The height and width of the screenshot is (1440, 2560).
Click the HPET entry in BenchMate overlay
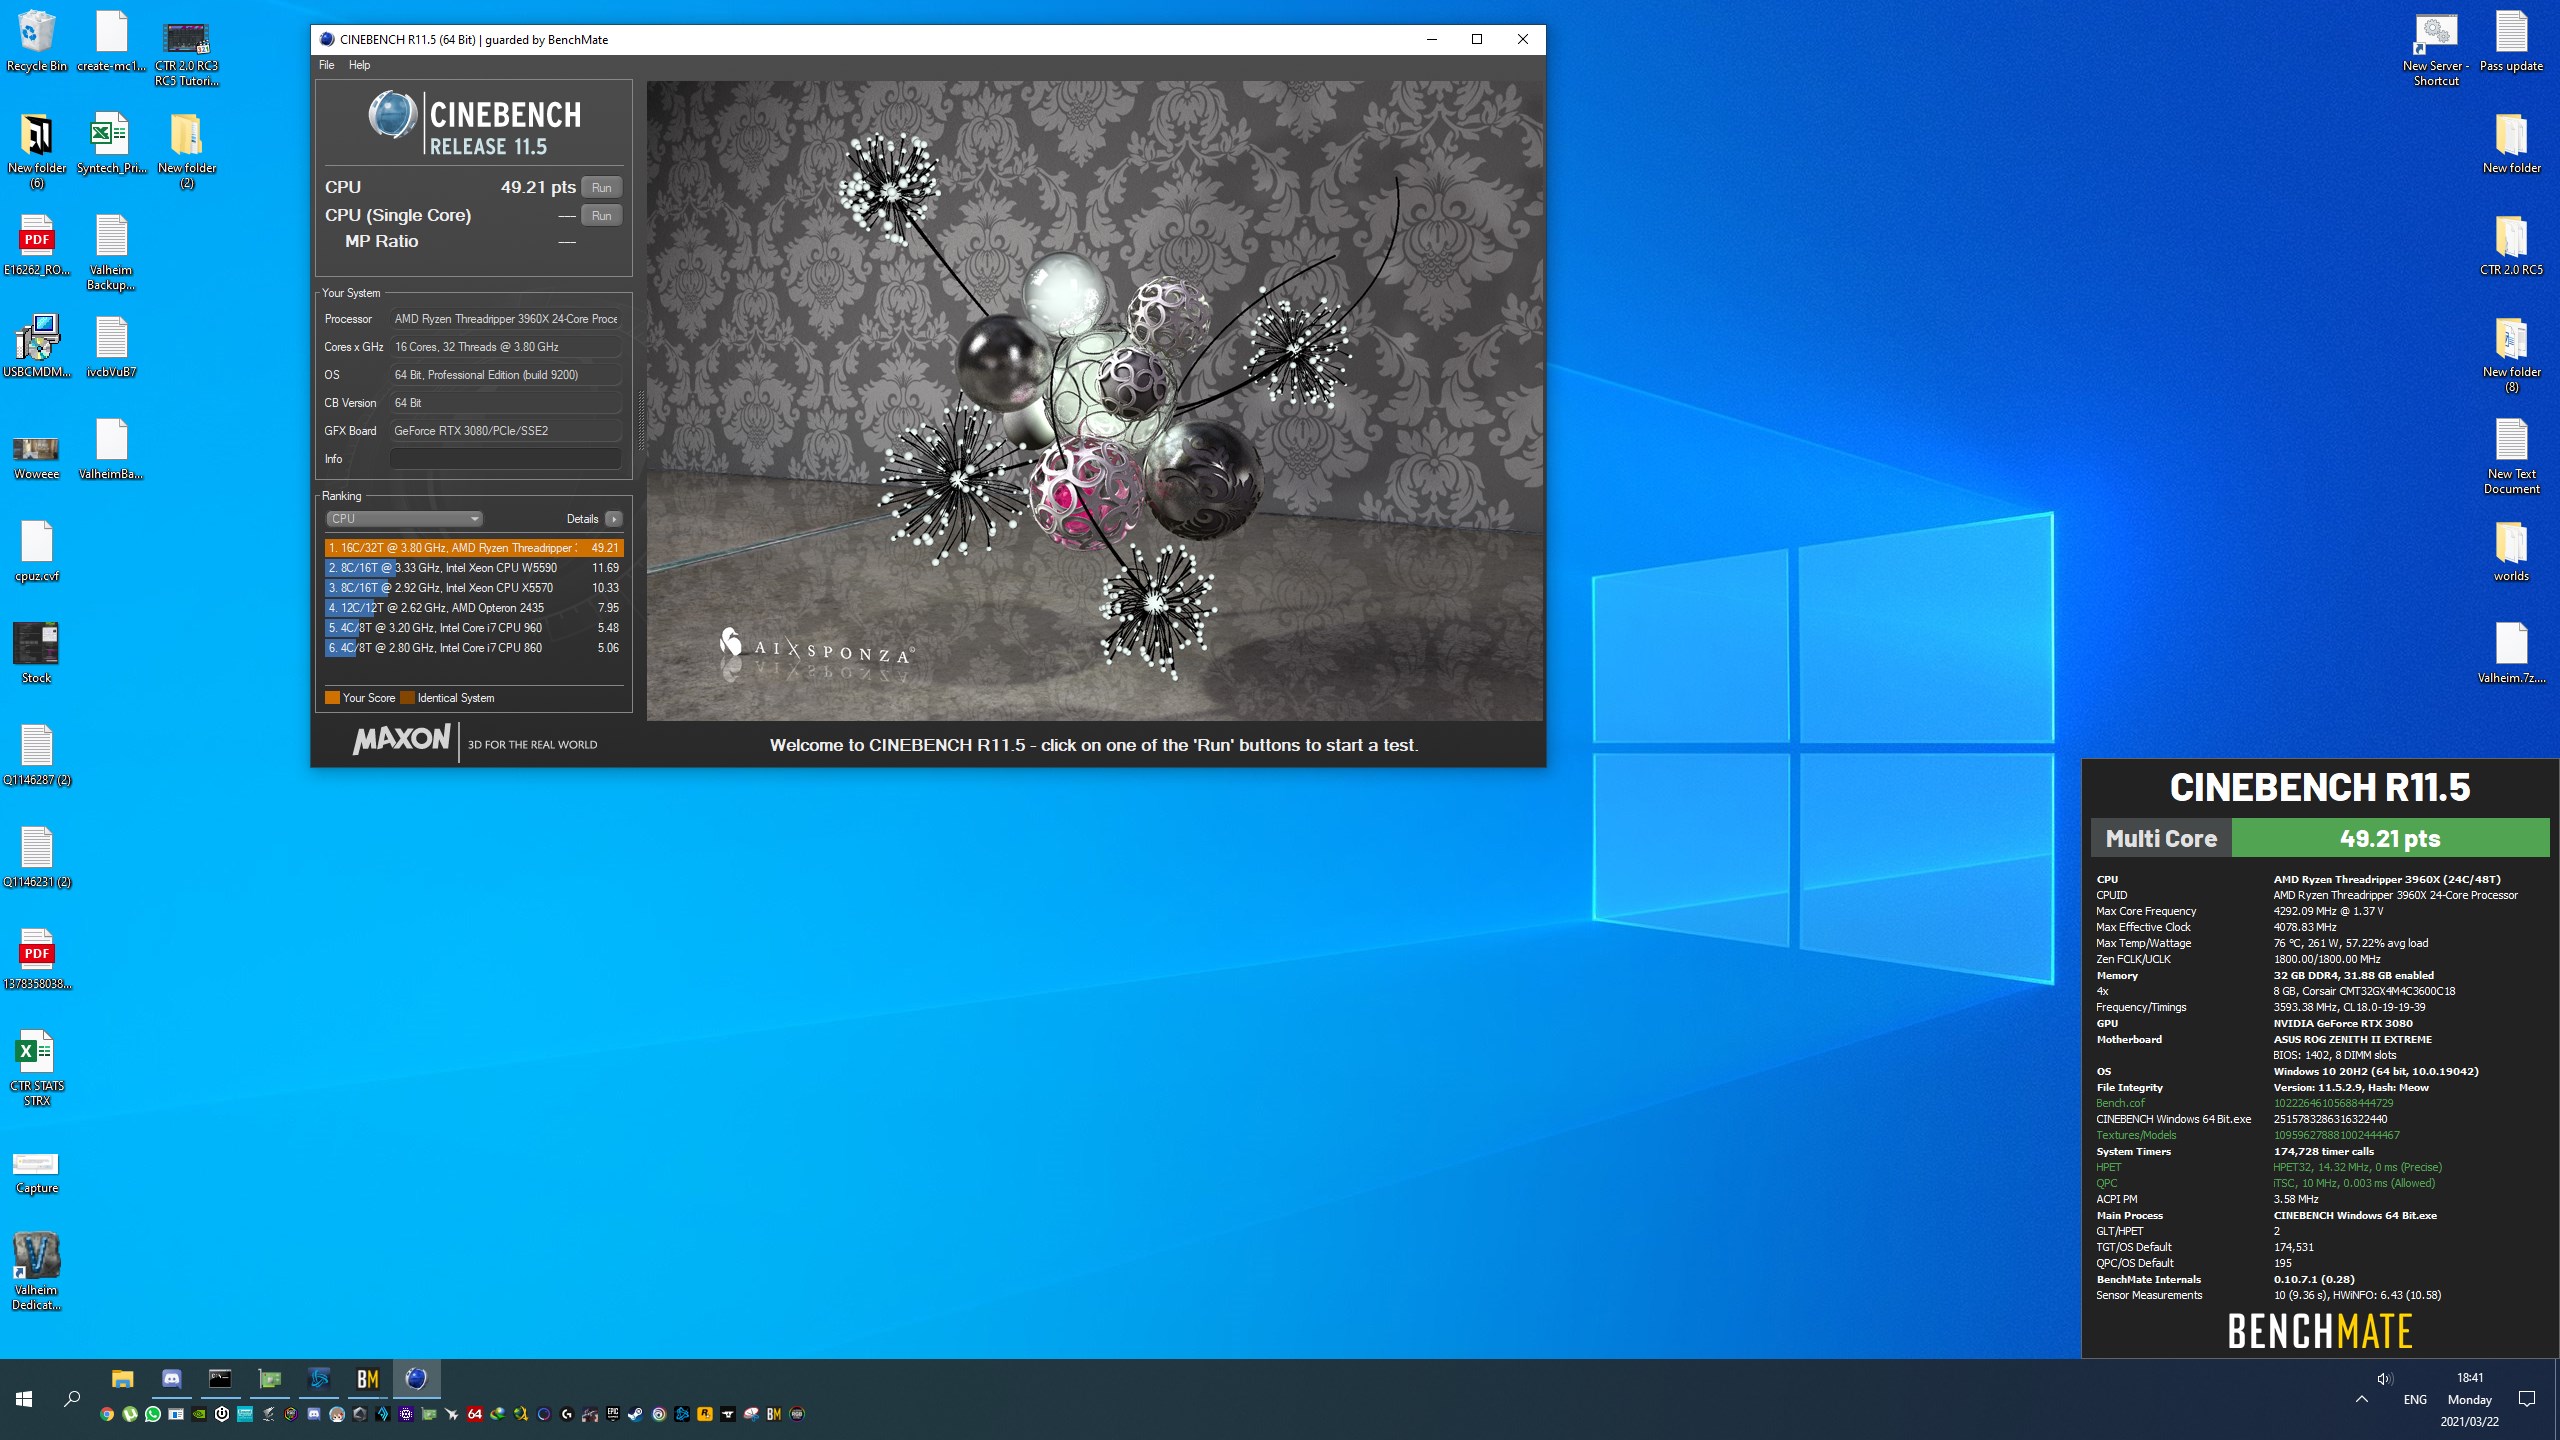pos(2108,1167)
